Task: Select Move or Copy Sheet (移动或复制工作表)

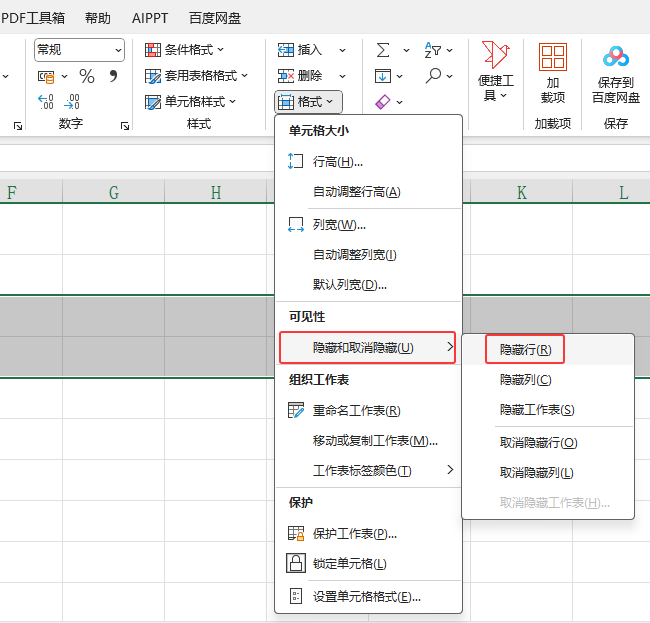Action: click(368, 441)
